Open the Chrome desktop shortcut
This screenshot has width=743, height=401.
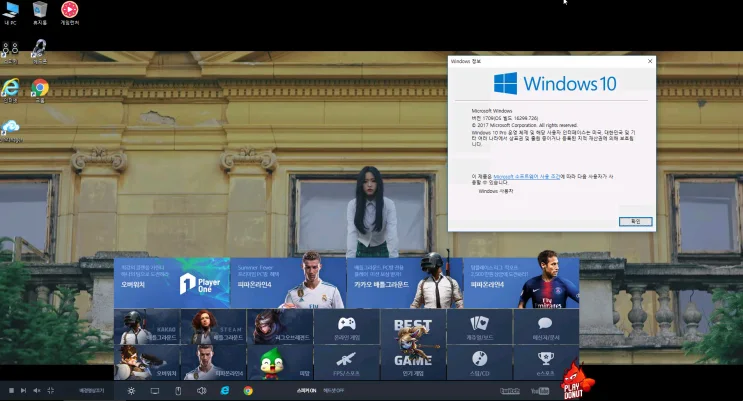(40, 90)
